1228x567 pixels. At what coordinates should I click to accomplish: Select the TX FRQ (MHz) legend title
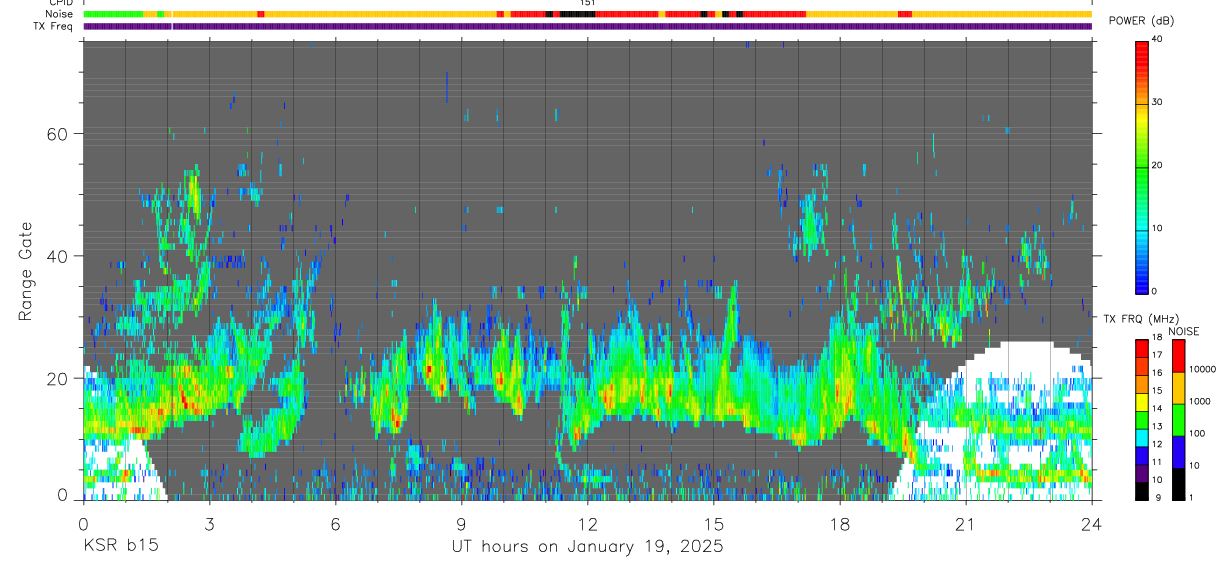1137,319
